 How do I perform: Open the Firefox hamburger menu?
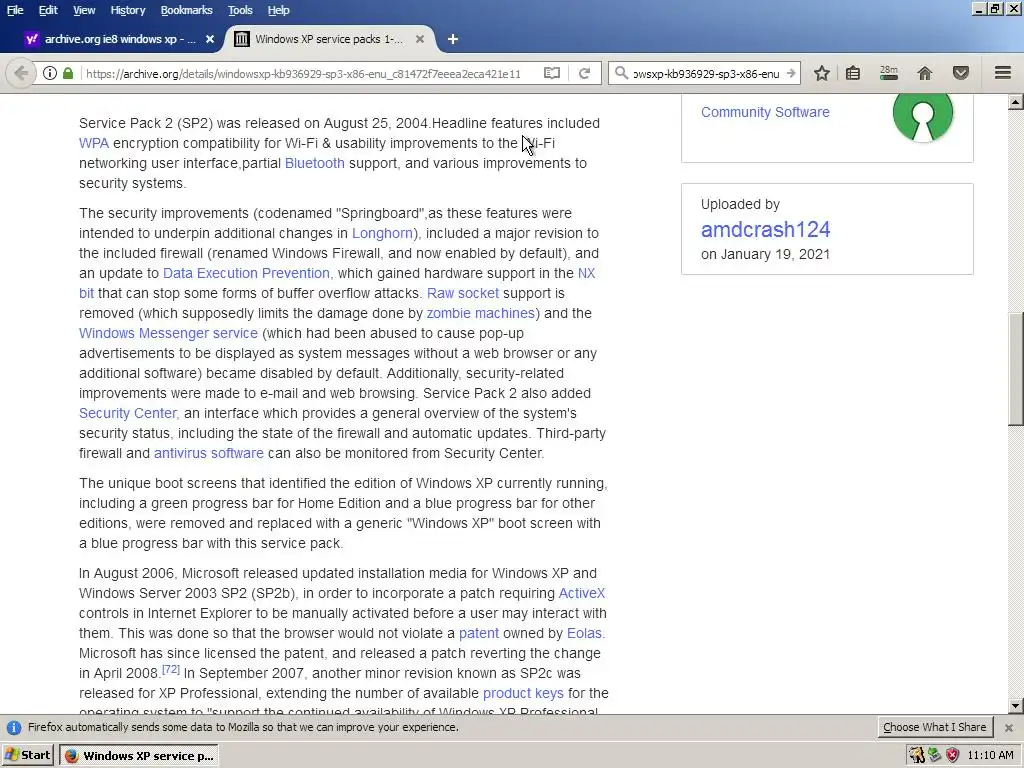(x=1003, y=72)
